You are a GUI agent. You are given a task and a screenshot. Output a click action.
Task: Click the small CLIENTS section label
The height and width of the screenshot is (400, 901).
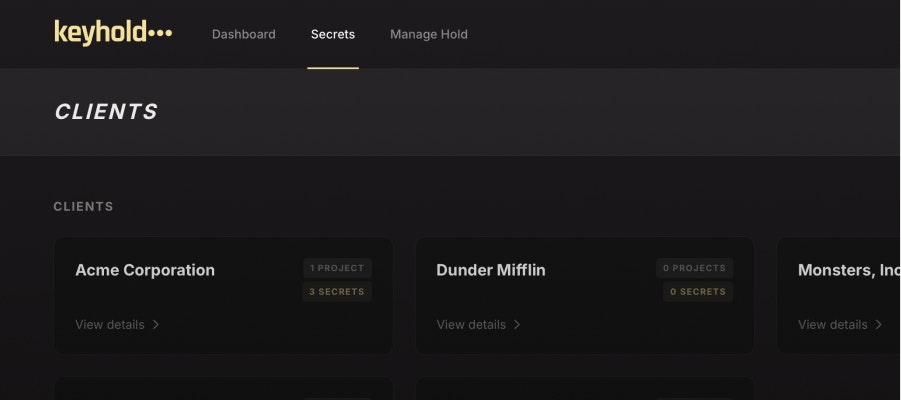pos(83,206)
